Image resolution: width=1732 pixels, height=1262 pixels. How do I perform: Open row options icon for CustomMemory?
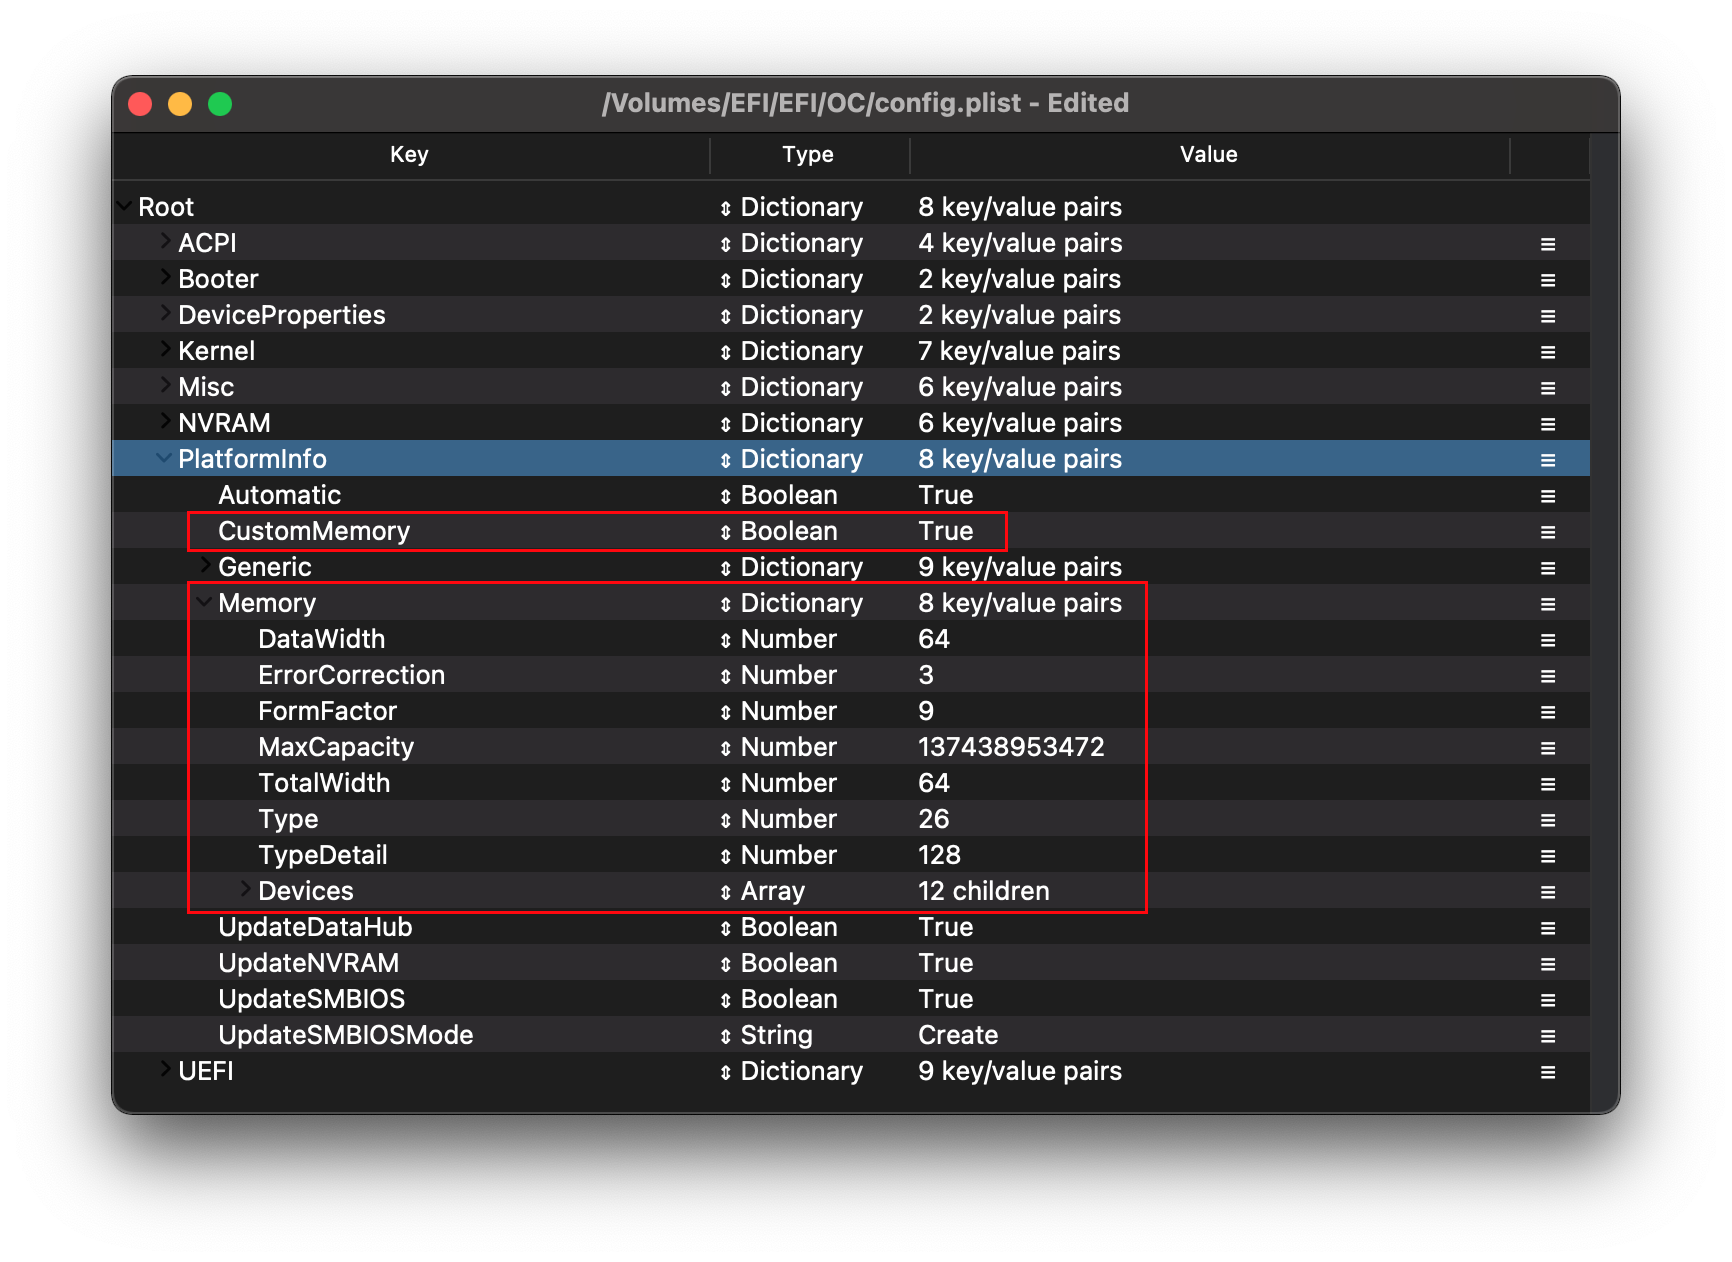[x=1547, y=532]
